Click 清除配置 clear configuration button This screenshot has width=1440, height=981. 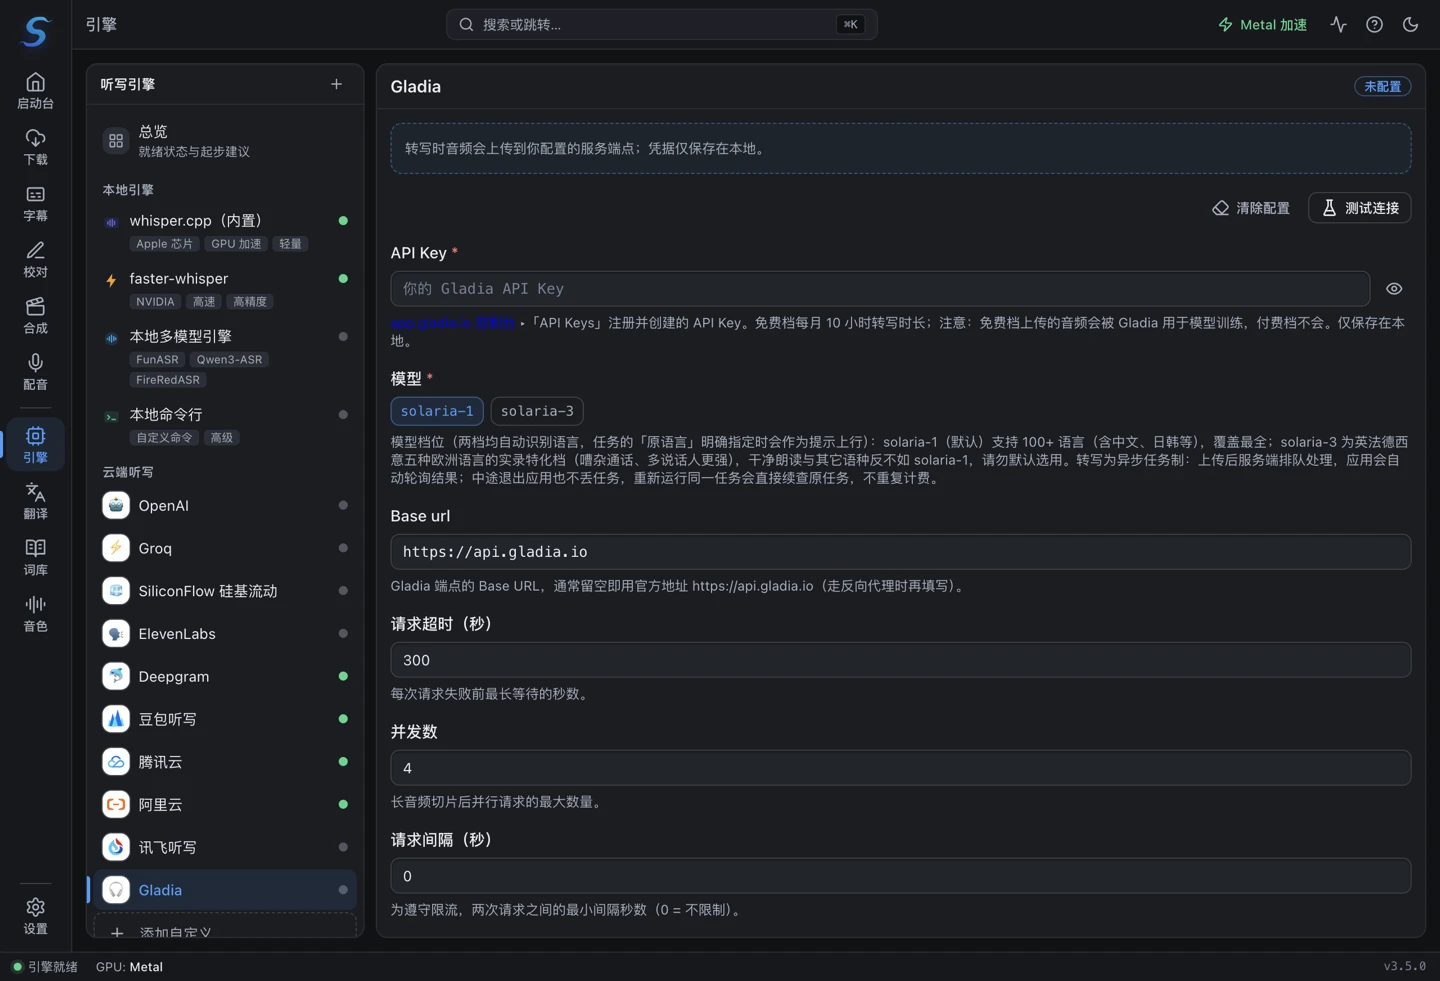1251,208
